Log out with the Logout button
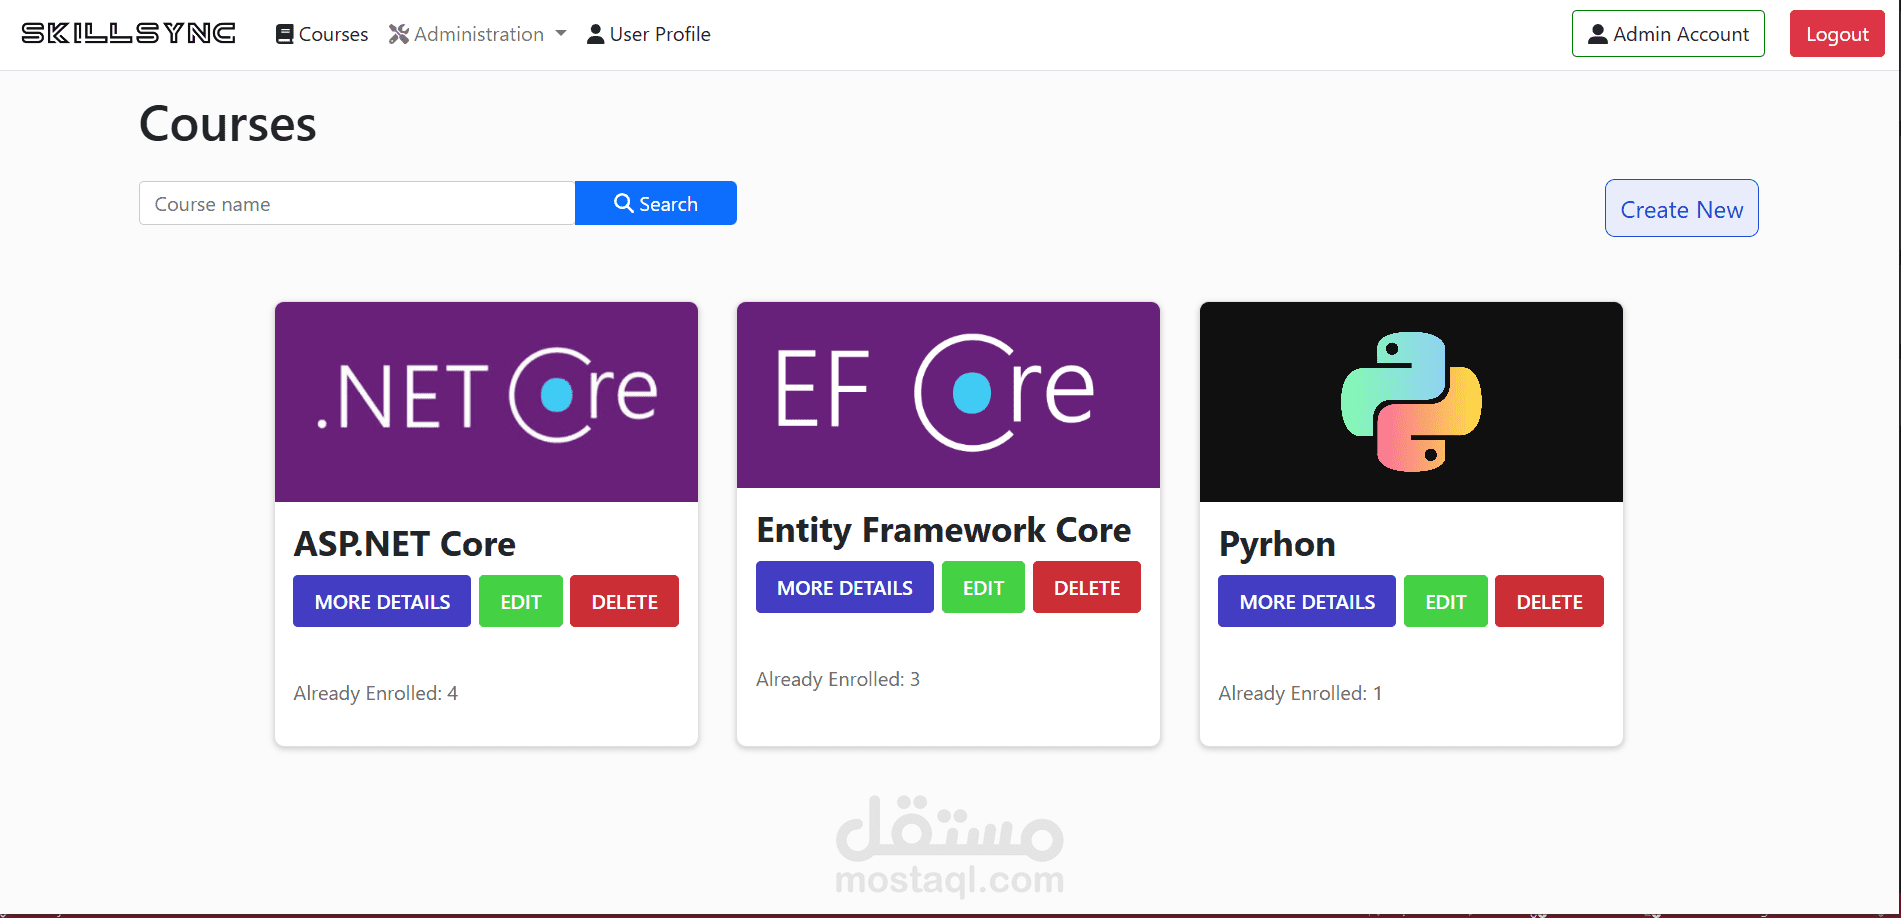Image resolution: width=1901 pixels, height=918 pixels. click(1837, 34)
